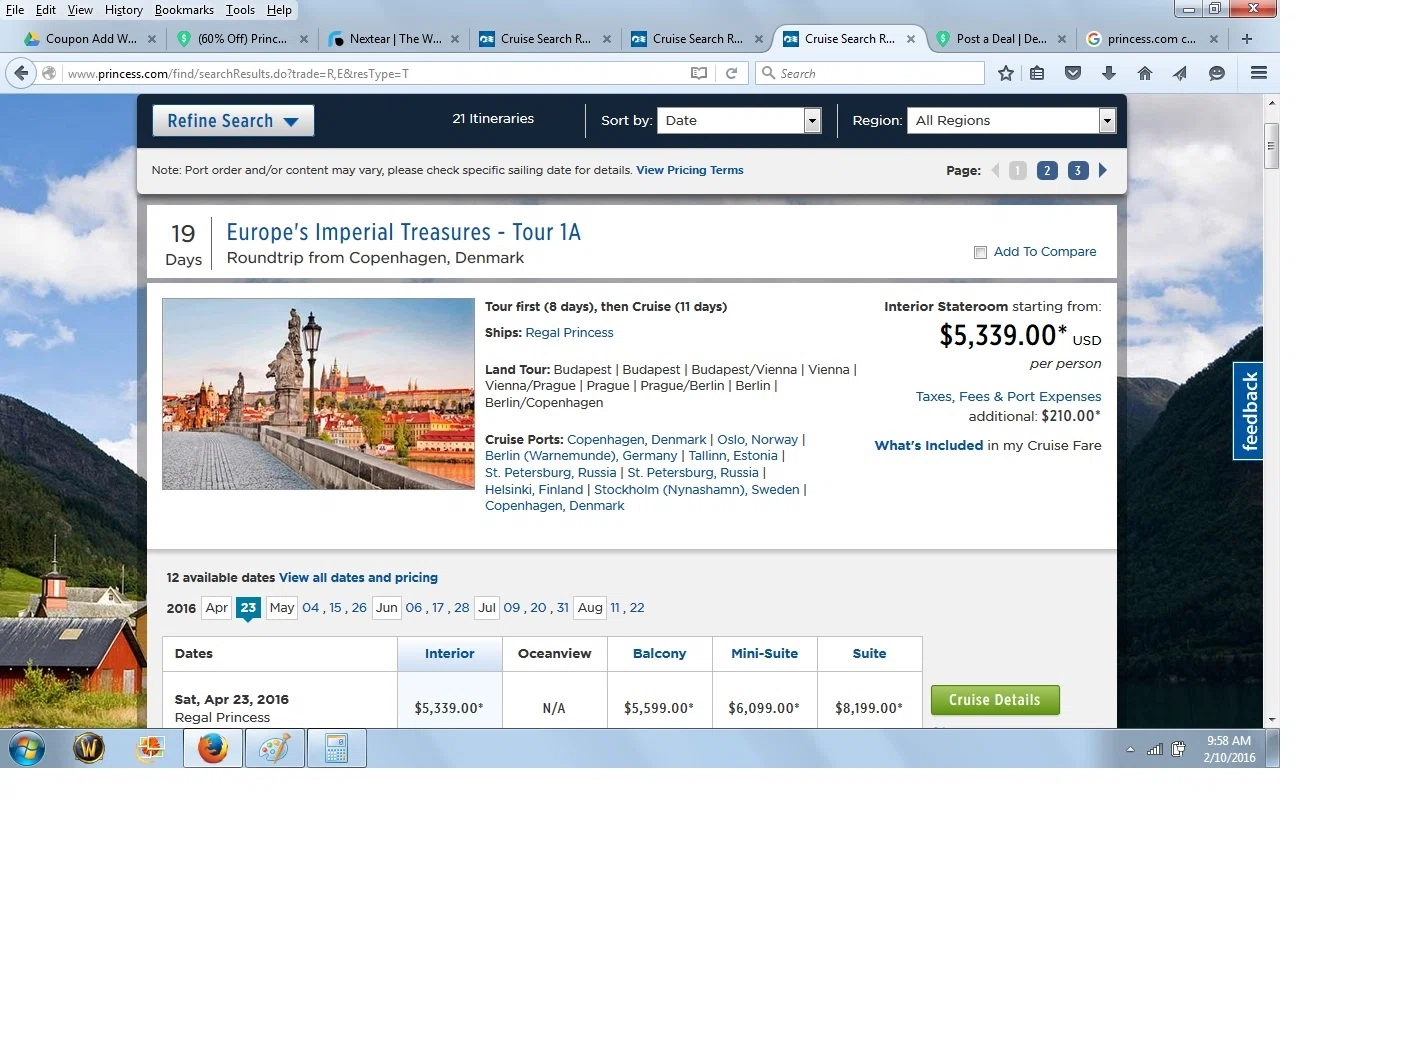
Task: Open Firefox from the taskbar
Action: [213, 748]
